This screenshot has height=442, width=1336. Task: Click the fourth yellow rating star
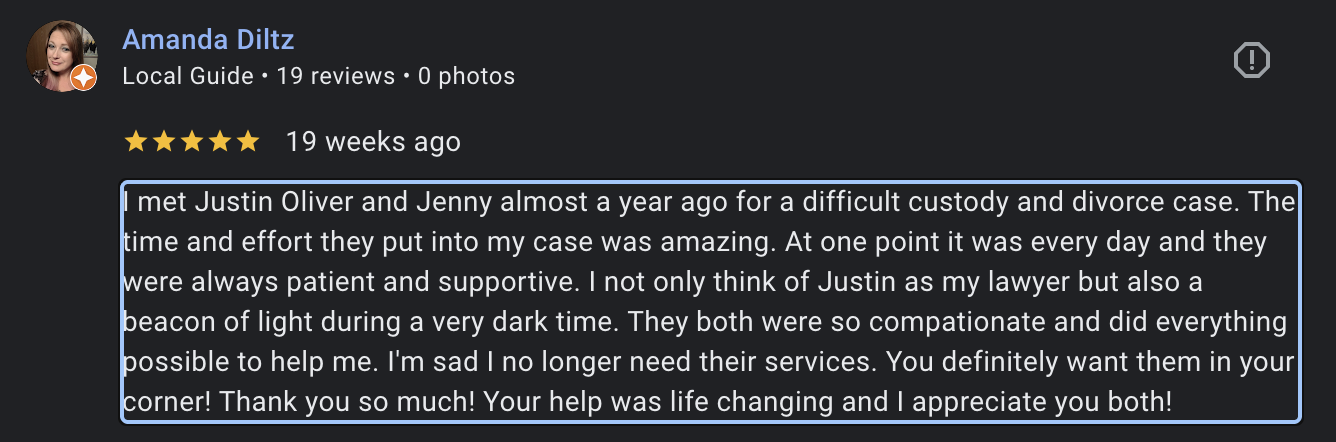coord(219,142)
